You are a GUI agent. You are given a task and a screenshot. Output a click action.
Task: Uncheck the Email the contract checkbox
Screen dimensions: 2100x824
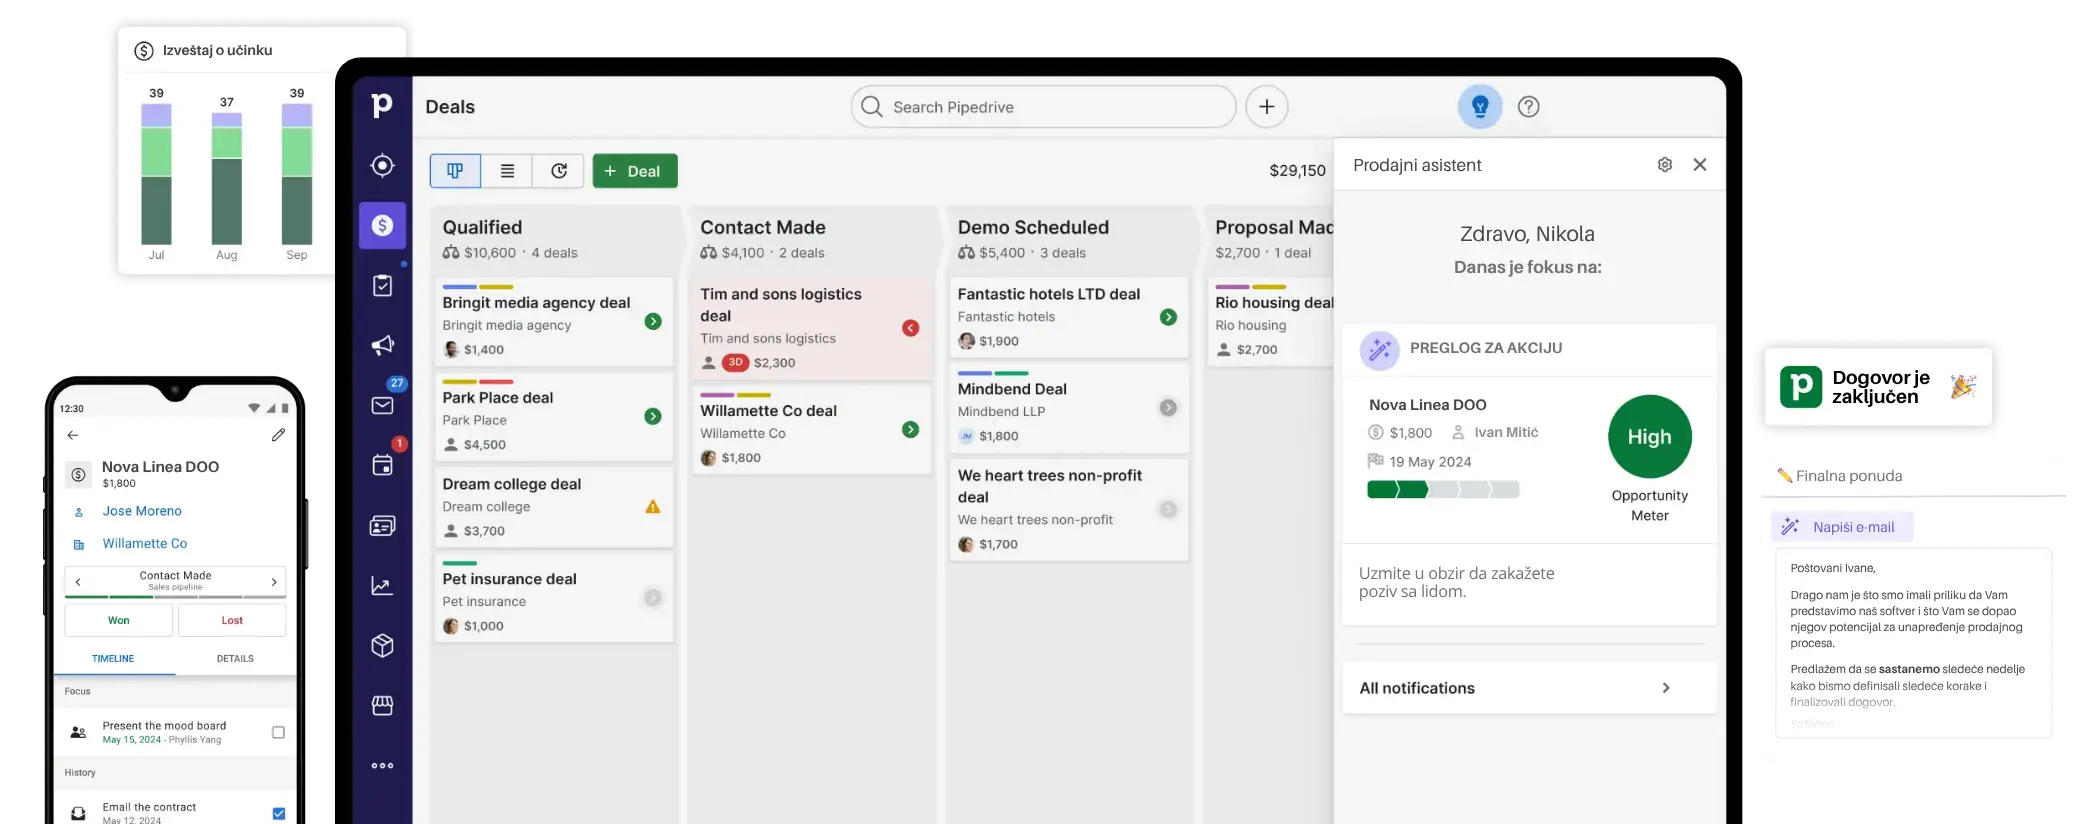[278, 814]
